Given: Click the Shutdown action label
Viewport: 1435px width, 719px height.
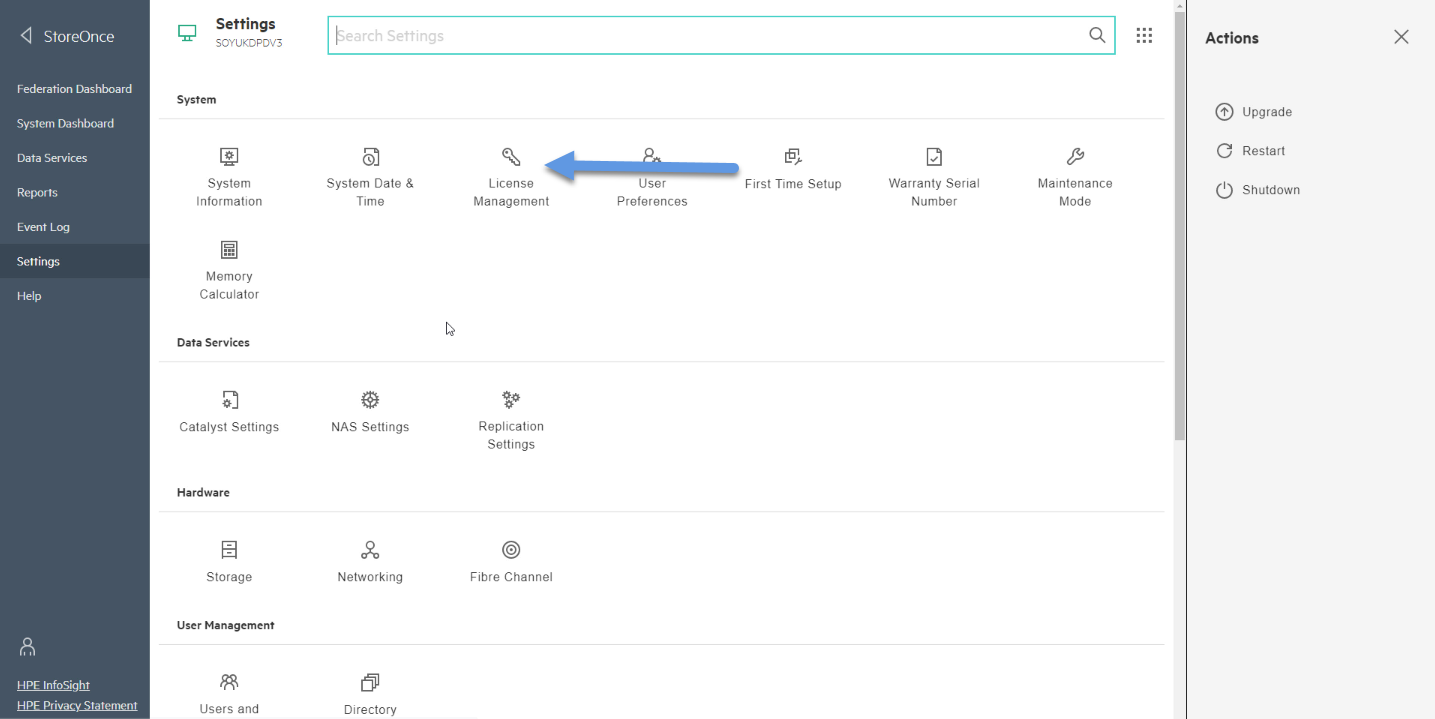Looking at the screenshot, I should point(1271,190).
